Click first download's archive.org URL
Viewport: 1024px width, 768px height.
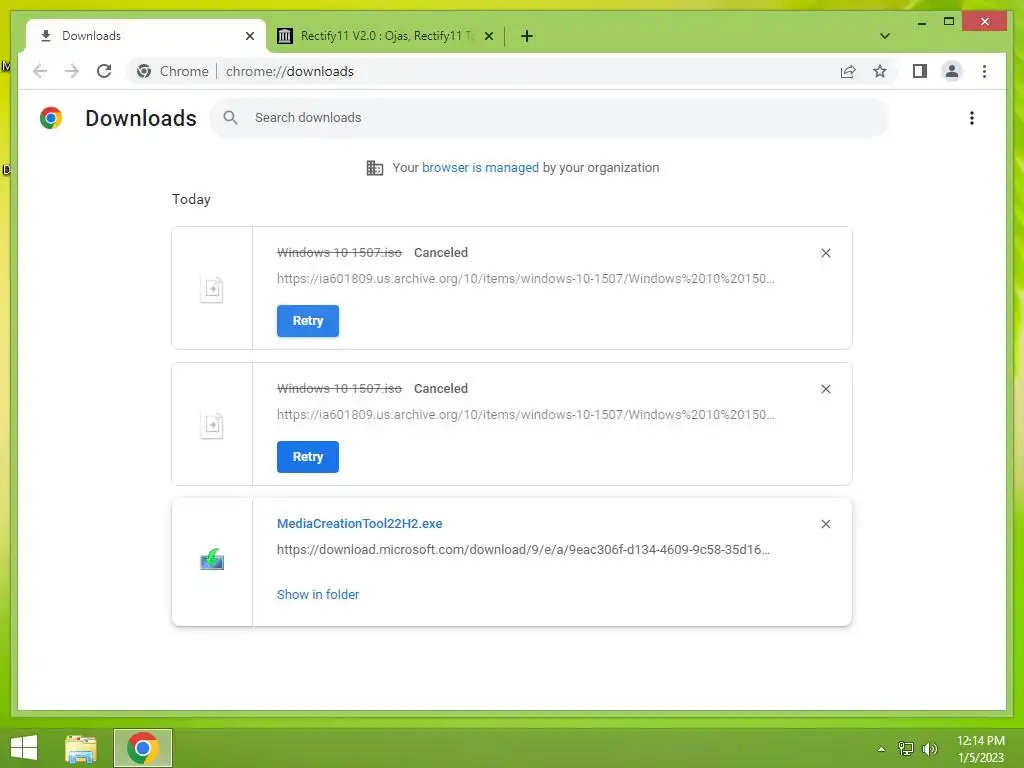[526, 278]
